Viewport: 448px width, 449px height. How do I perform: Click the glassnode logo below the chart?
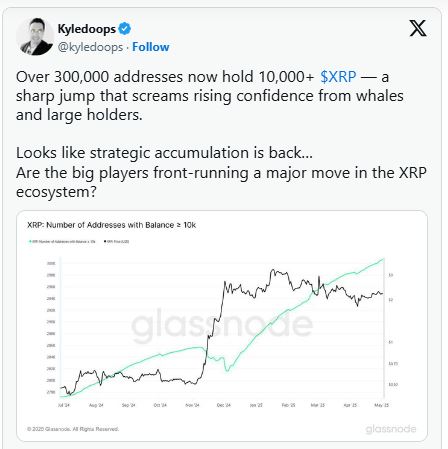391,429
